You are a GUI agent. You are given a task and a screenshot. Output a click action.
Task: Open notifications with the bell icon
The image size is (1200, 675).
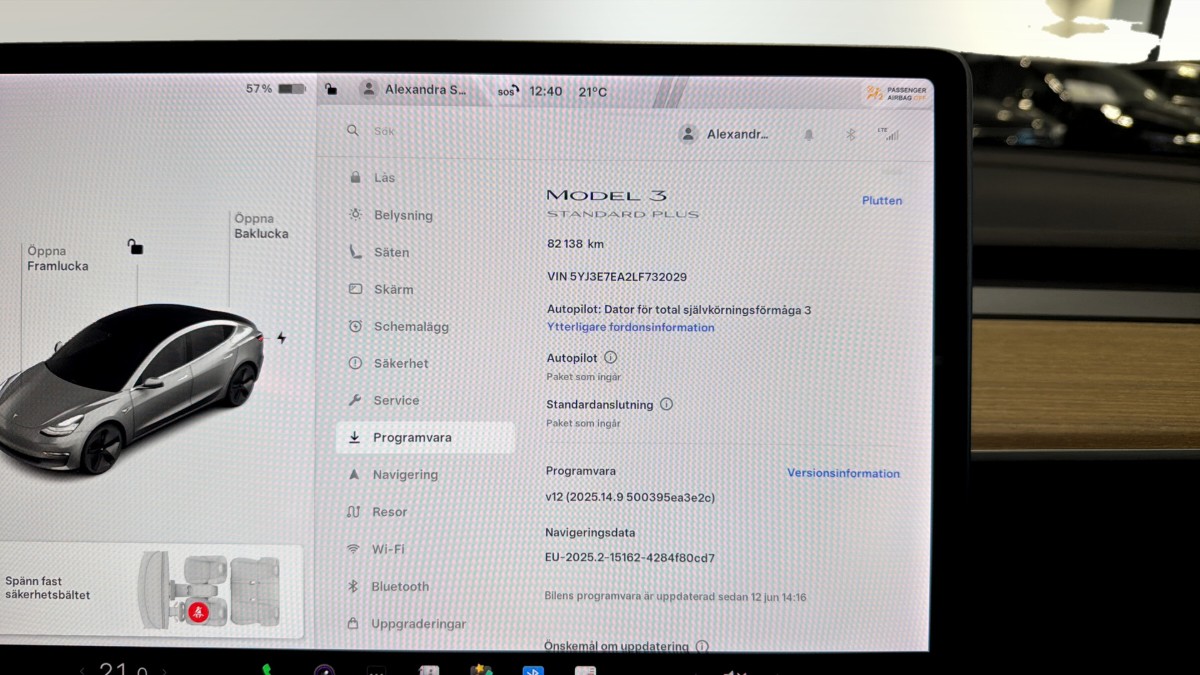(x=809, y=134)
